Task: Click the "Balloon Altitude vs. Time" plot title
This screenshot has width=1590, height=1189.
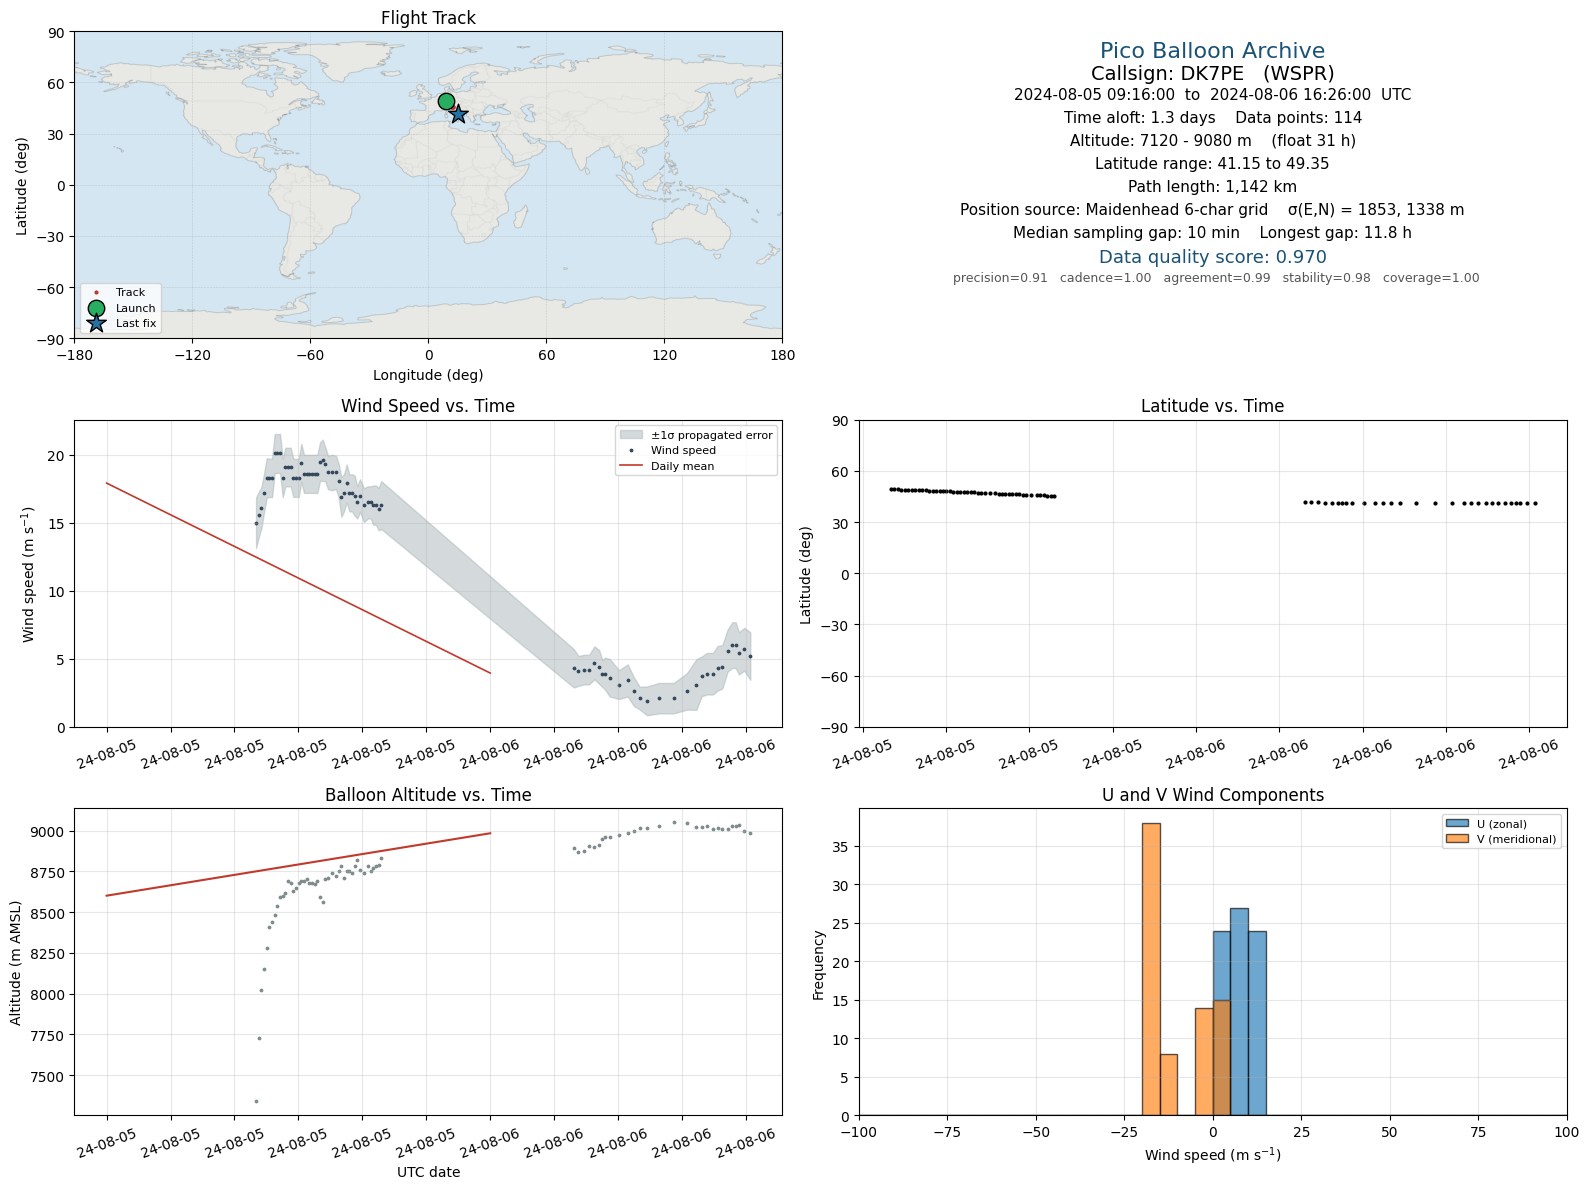Action: (428, 795)
